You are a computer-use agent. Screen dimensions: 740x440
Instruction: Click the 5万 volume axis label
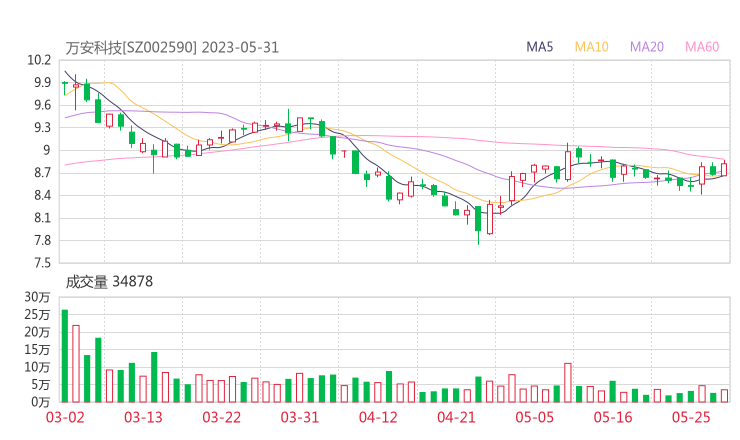[41, 385]
